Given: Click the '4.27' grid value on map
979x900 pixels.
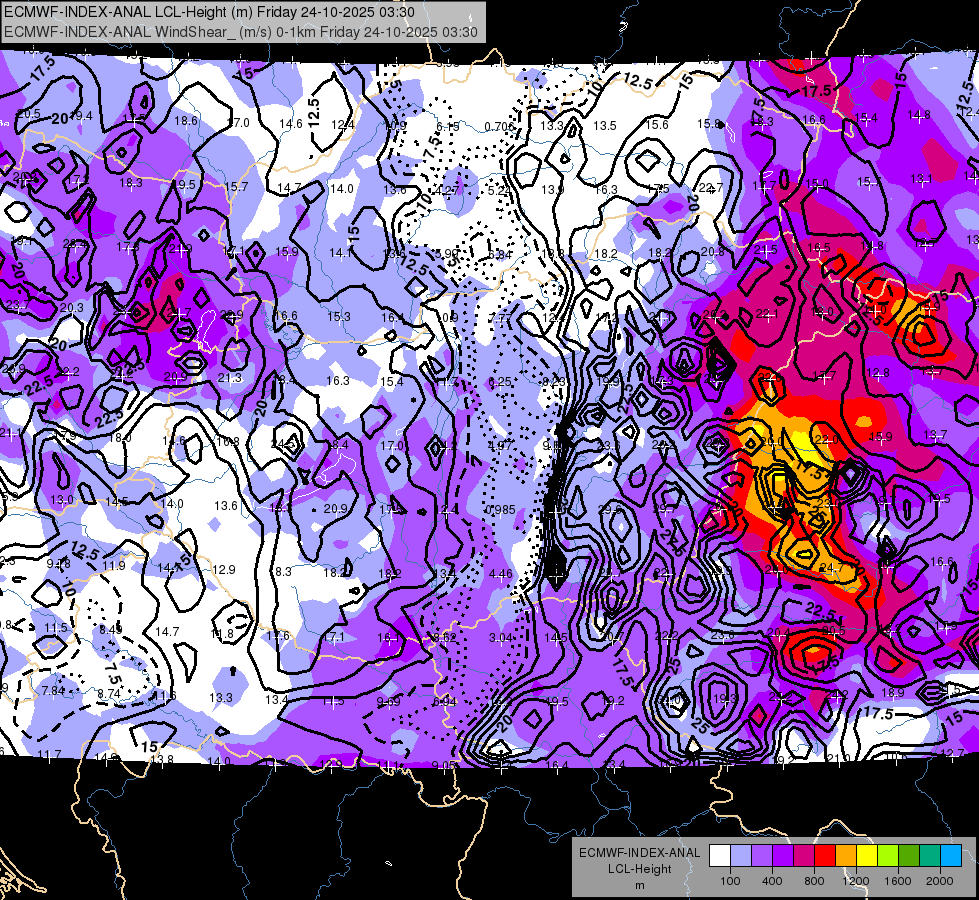Looking at the screenshot, I should point(447,190).
